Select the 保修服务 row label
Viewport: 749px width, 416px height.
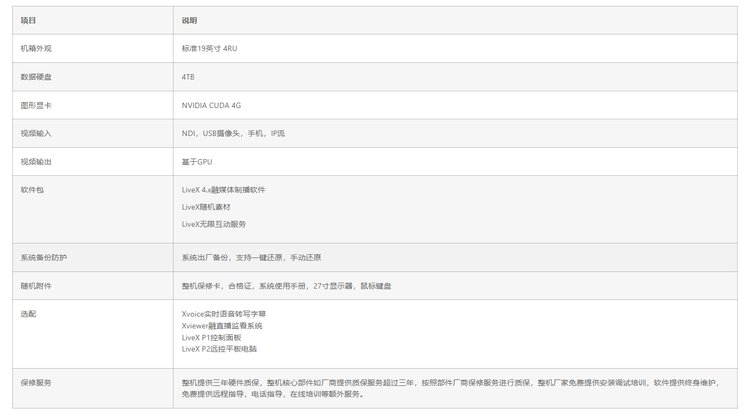(37, 382)
